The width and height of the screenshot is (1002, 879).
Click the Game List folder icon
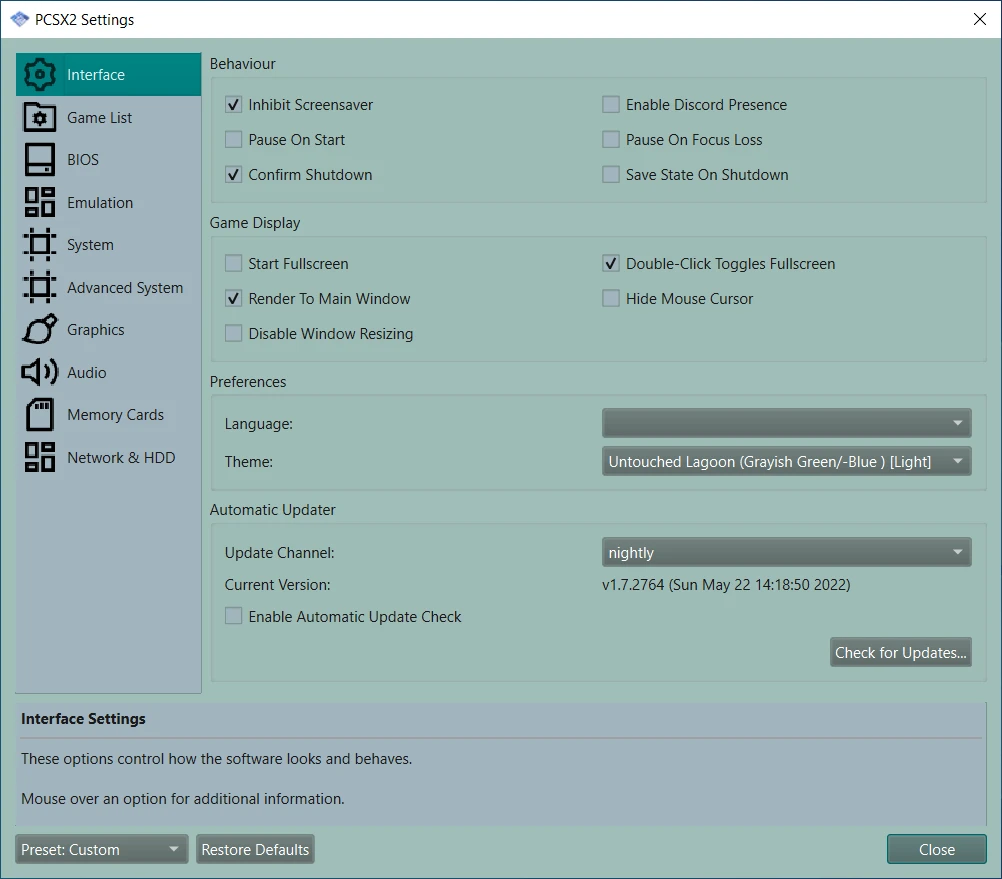pyautogui.click(x=39, y=118)
